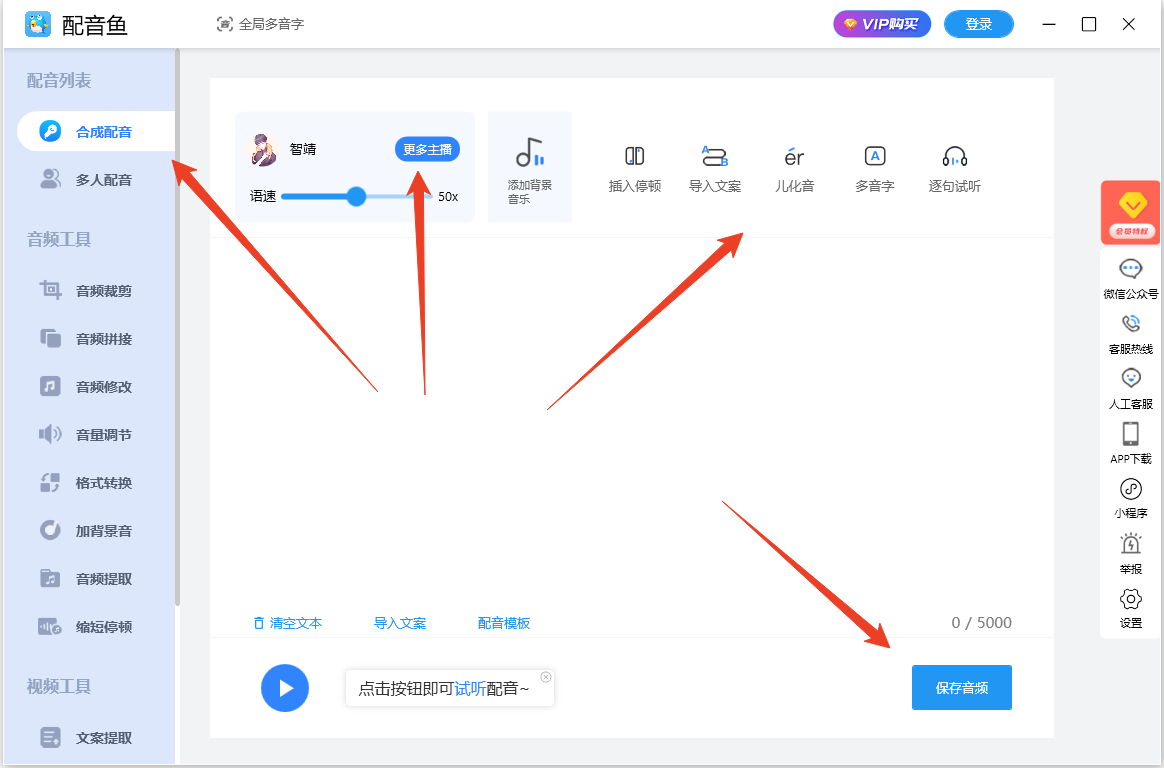Screen dimensions: 1164x768
Task: Minimize the 配音鱼 window
Action: (x=1049, y=24)
